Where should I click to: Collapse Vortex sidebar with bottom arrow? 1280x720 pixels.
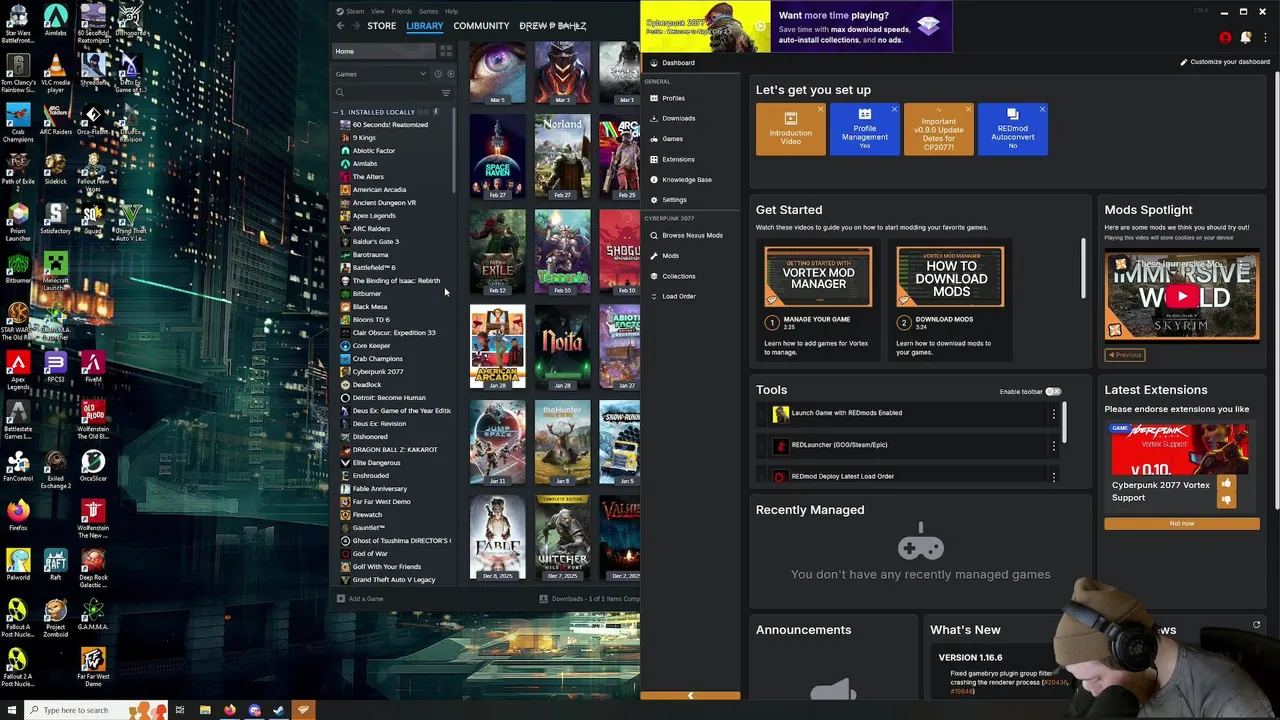690,696
